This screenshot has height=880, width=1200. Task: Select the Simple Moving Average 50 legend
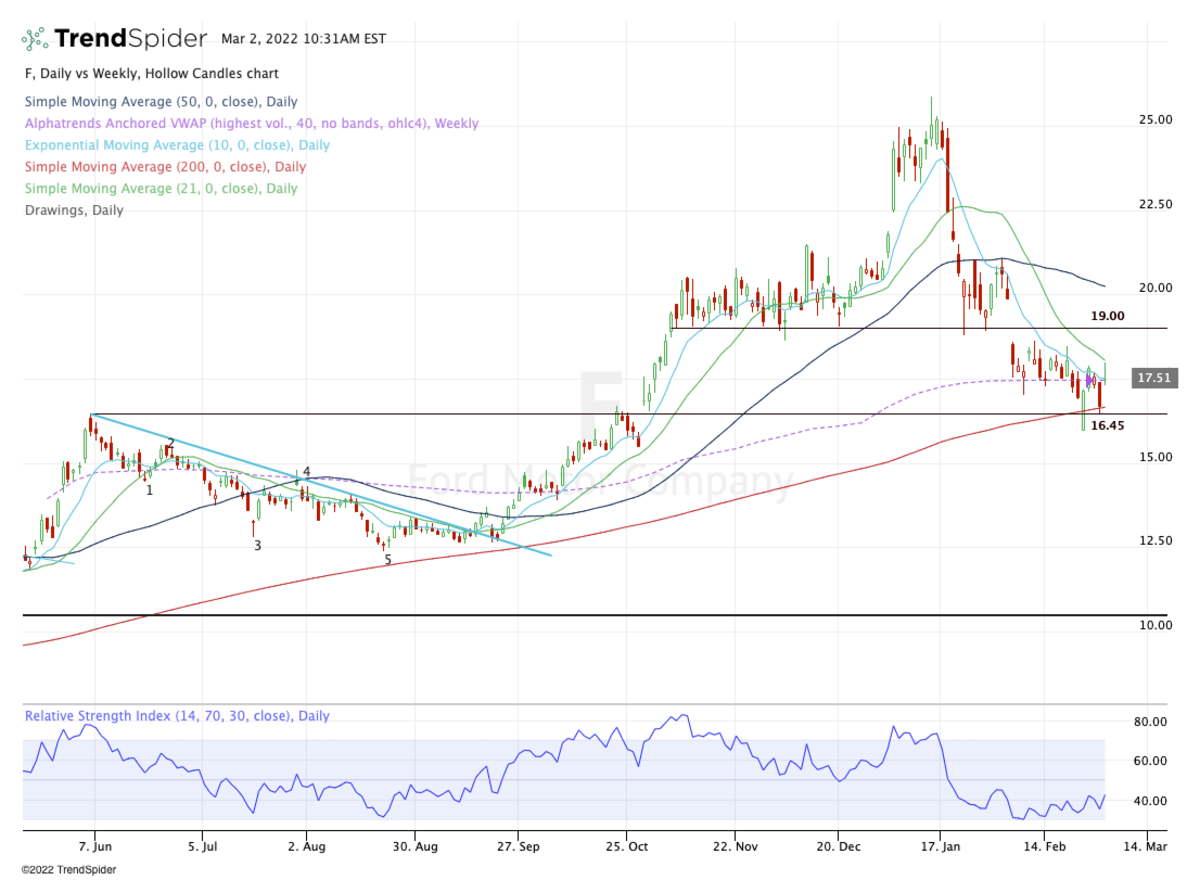tap(161, 102)
